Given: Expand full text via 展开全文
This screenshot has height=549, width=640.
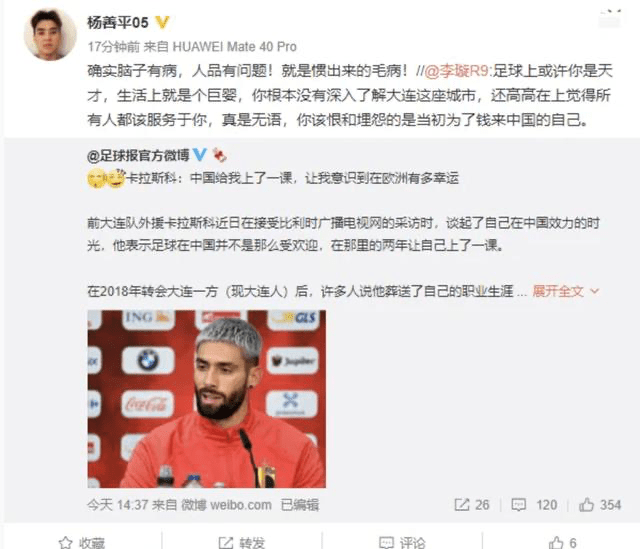Looking at the screenshot, I should 558,291.
